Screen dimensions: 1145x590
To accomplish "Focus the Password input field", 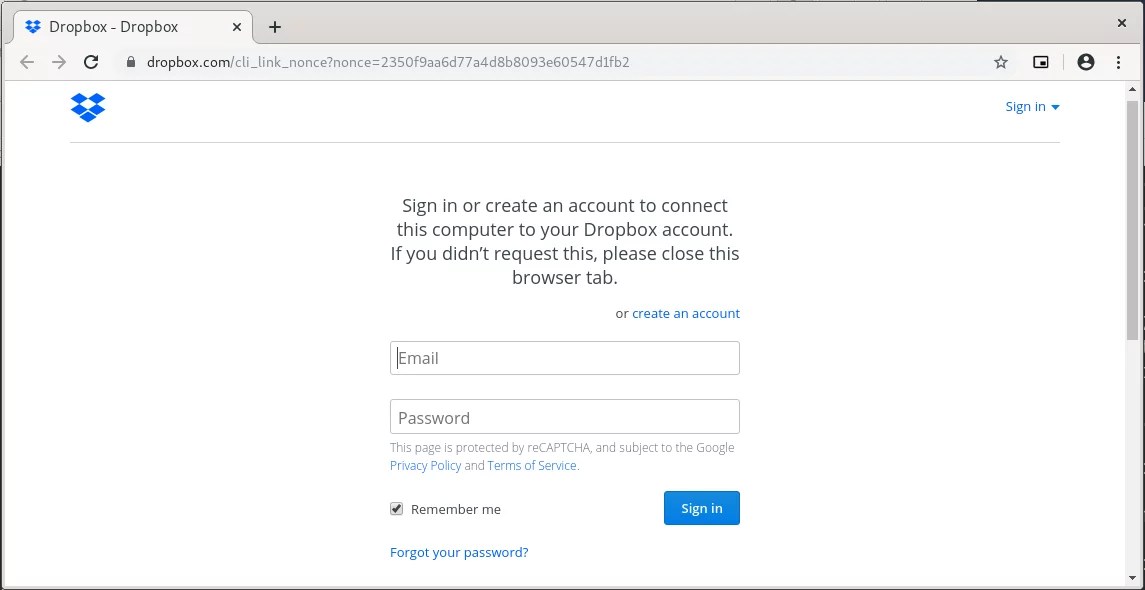I will click(x=565, y=417).
